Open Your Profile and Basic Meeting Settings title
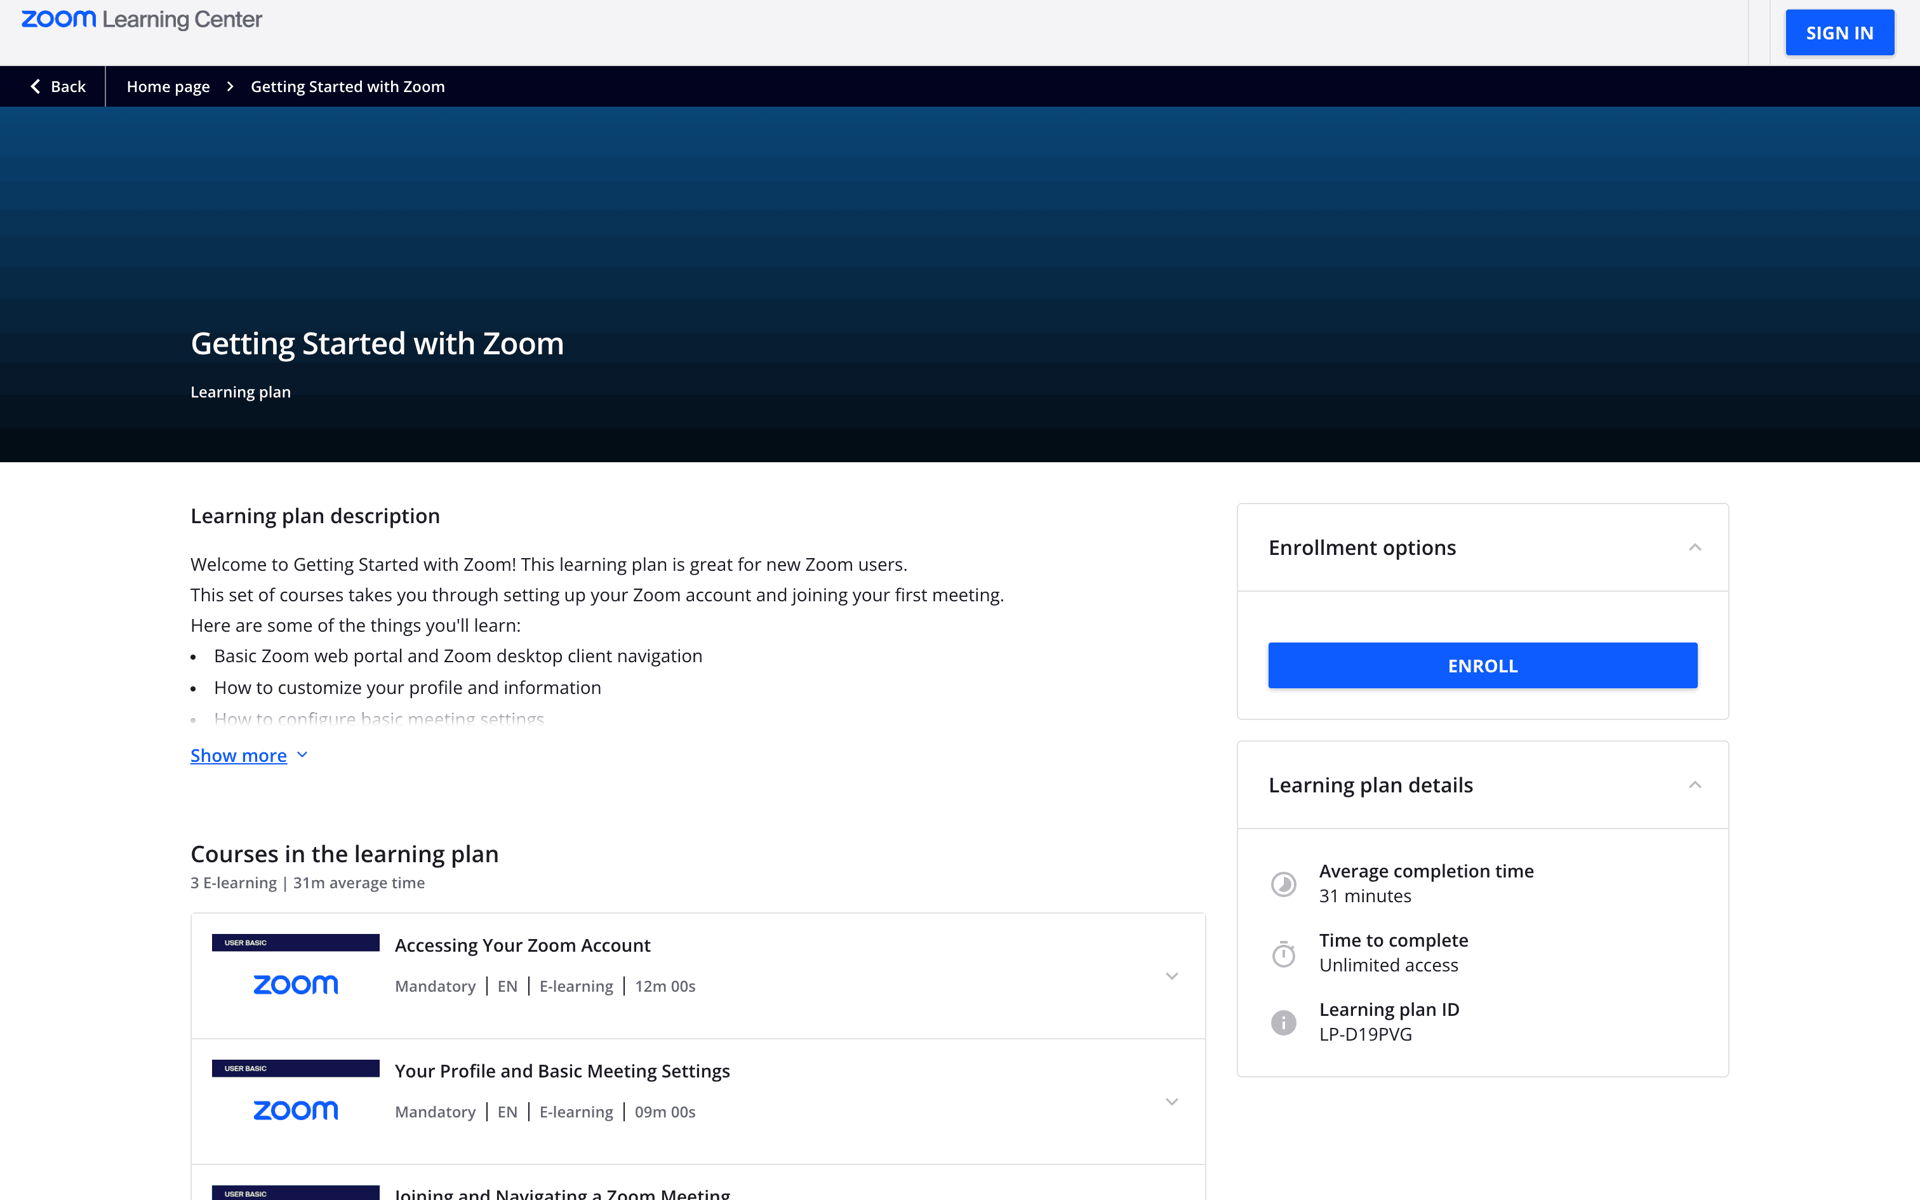Screen dimensions: 1920x1200 click(562, 1071)
